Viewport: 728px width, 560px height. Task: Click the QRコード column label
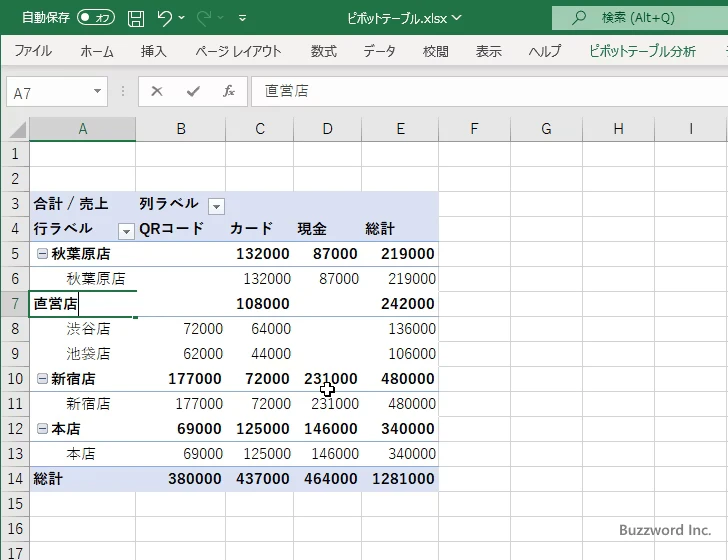(171, 228)
